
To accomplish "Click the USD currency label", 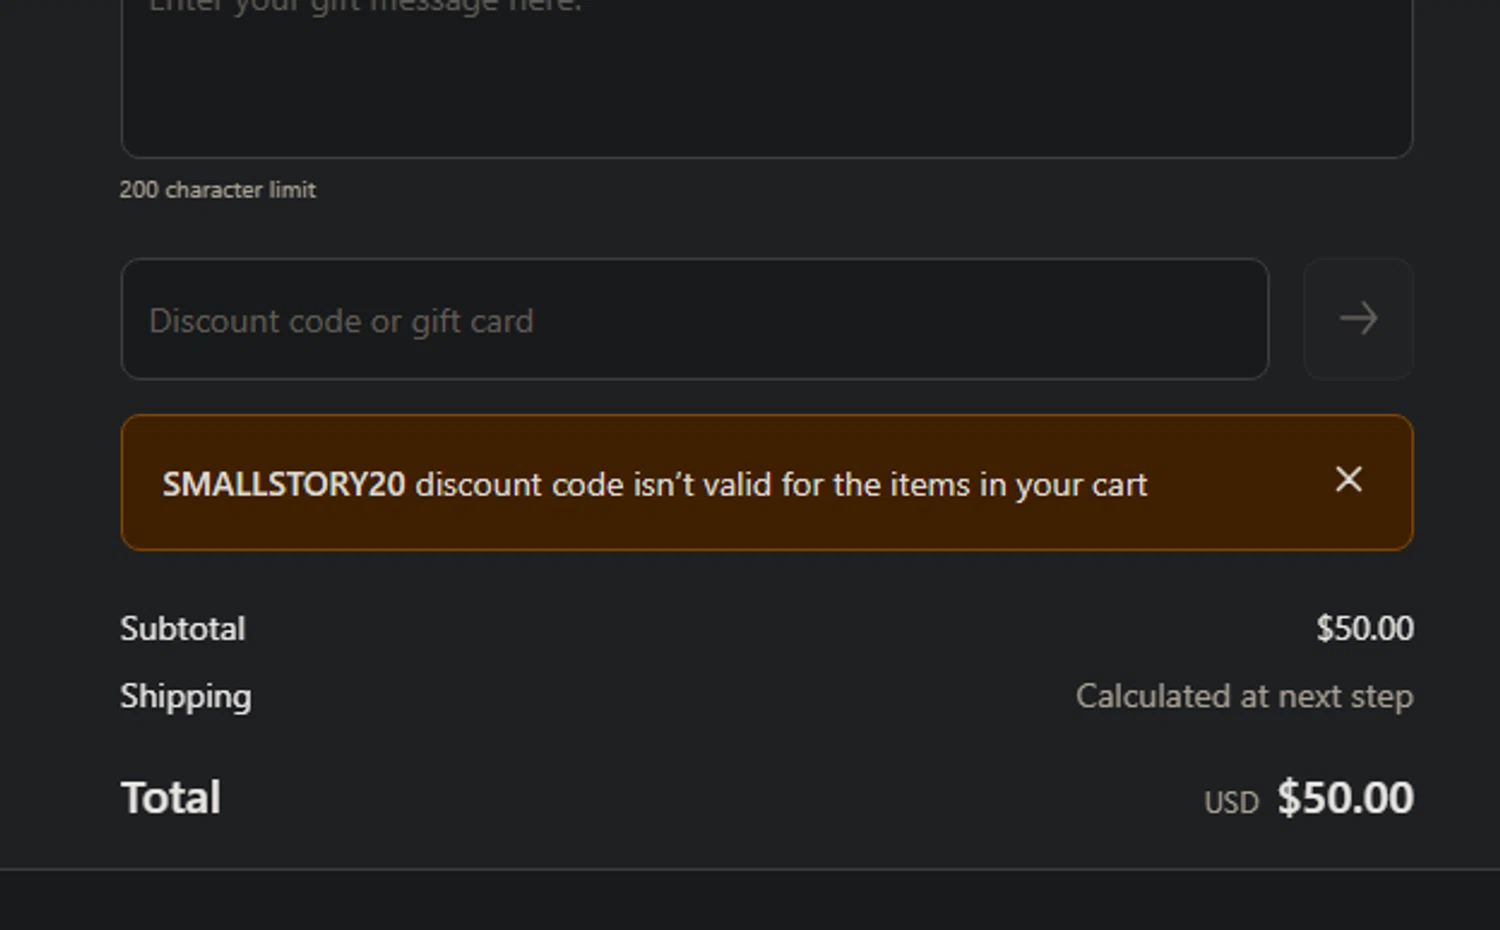I will click(1231, 803).
